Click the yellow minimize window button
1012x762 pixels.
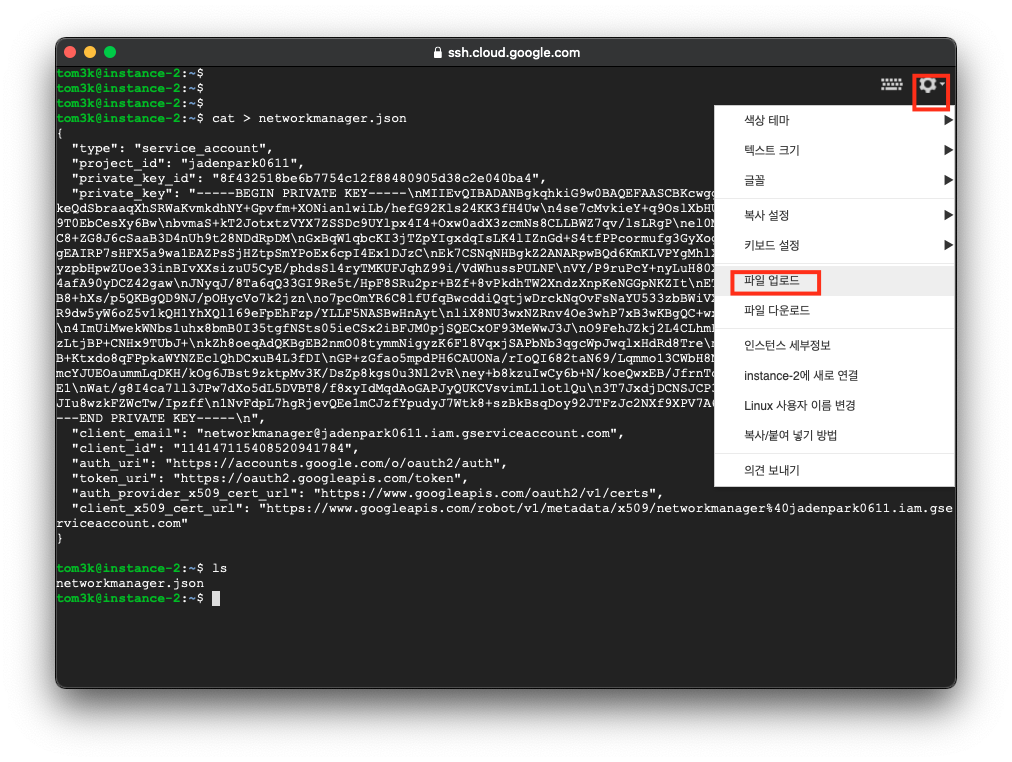click(90, 52)
